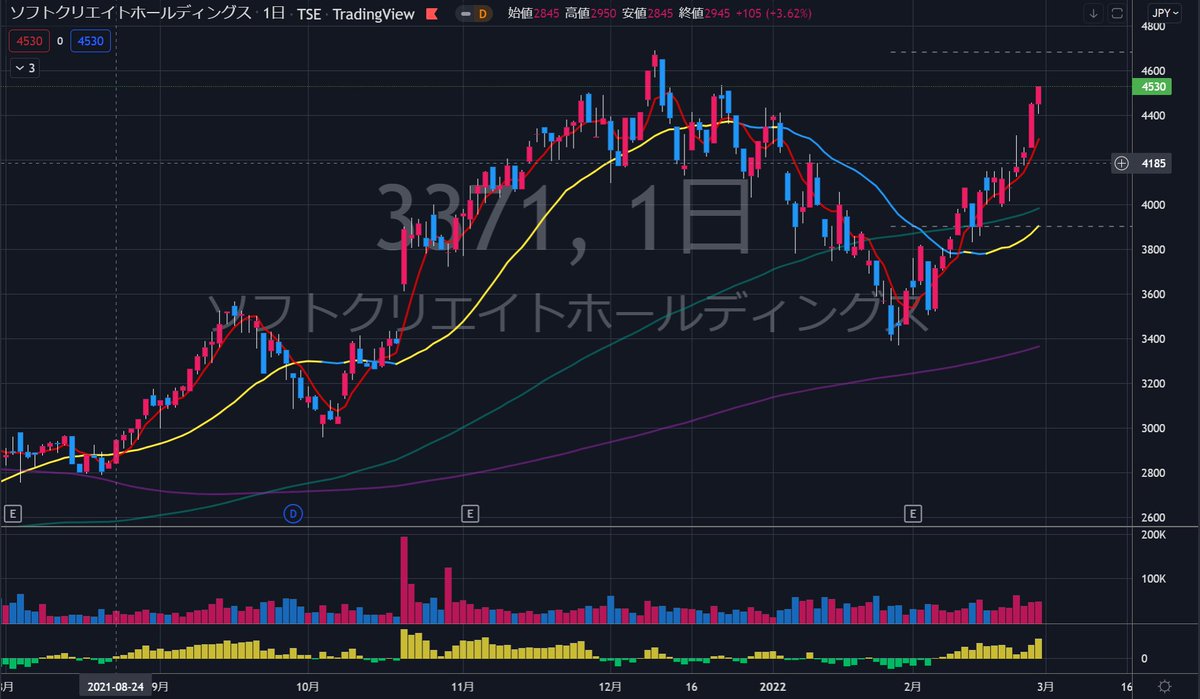Click the E earnings marker near 2月
Screen dimensions: 1200x699
(x=912, y=513)
